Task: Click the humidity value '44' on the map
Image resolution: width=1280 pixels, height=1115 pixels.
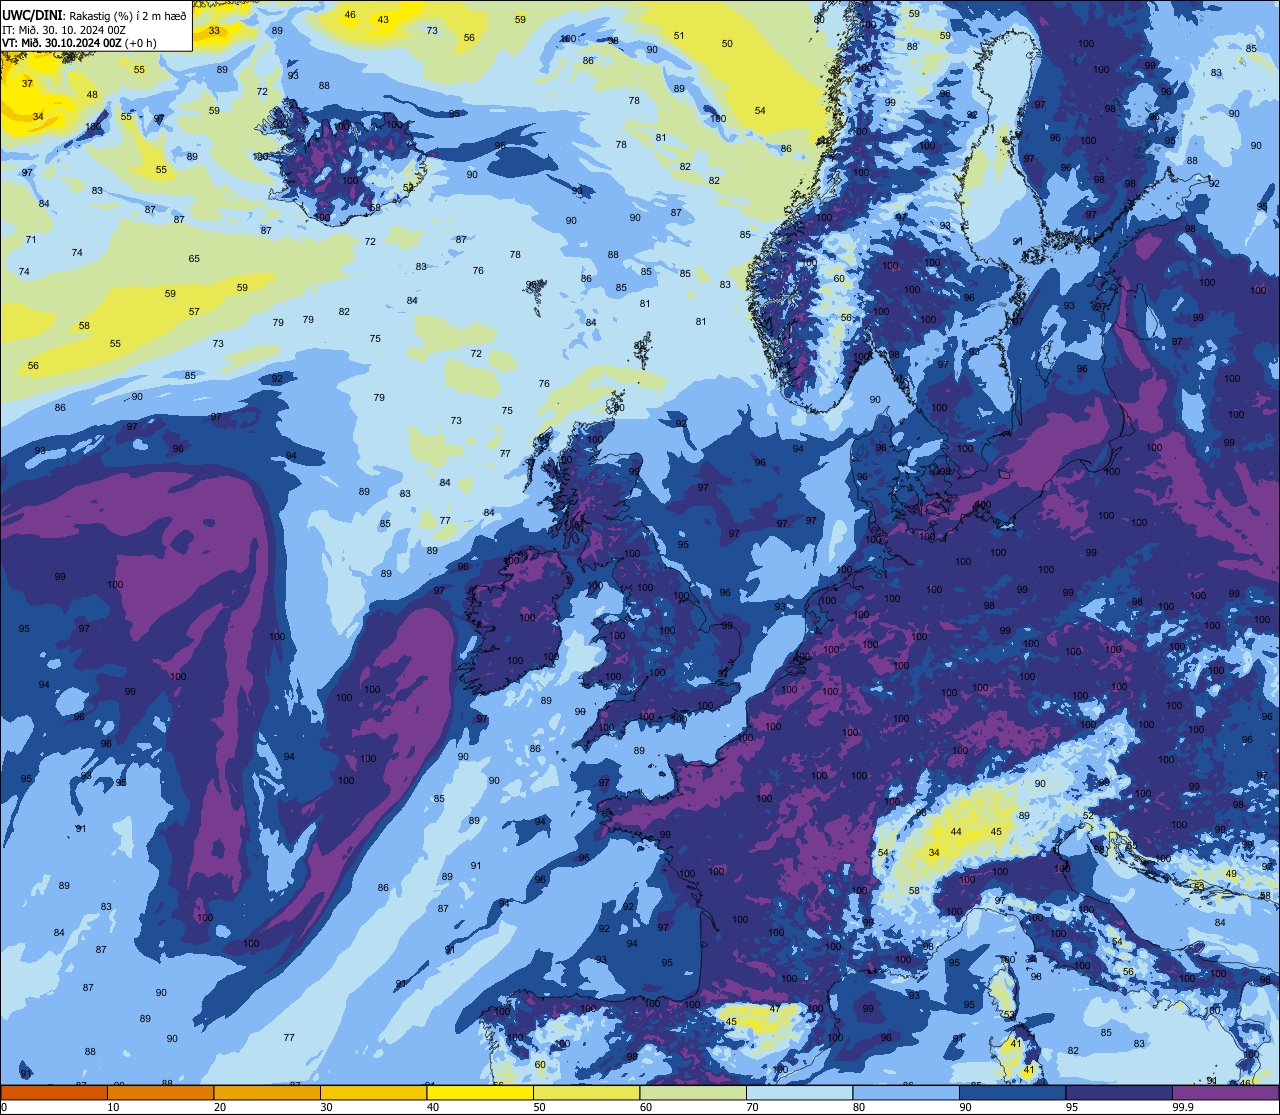Action: 956,832
